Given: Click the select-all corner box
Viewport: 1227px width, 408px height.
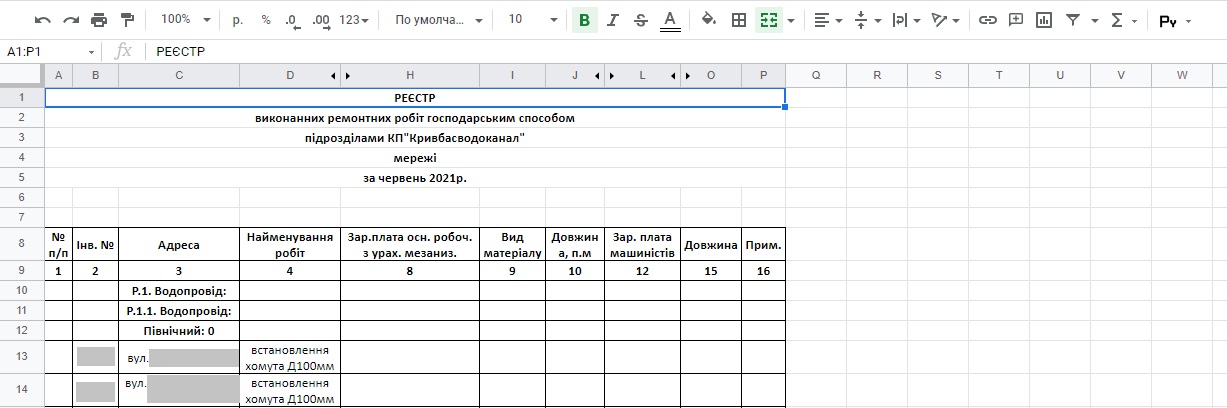Looking at the screenshot, I should click(22, 76).
